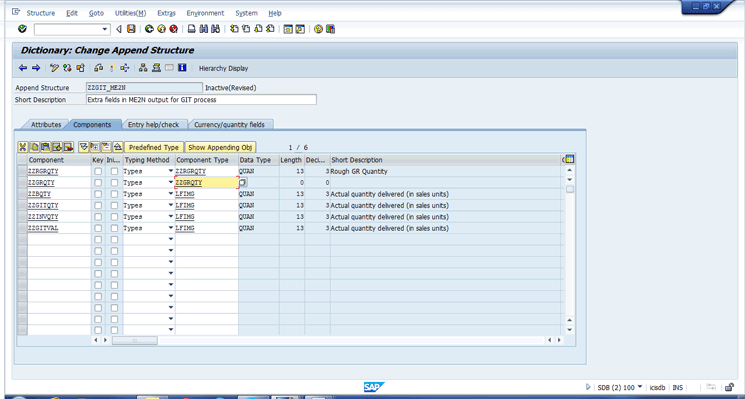
Task: Click the horizontal scrollbar below the table
Action: pos(328,341)
